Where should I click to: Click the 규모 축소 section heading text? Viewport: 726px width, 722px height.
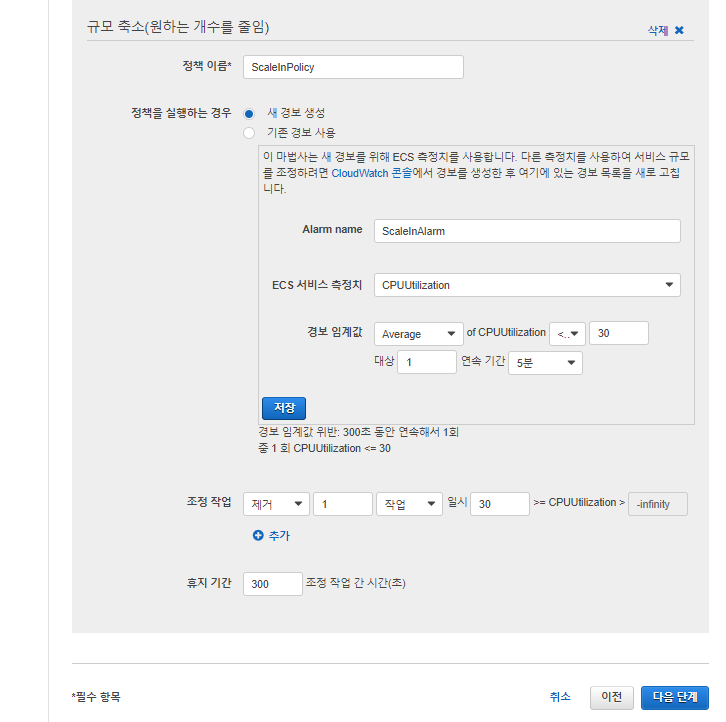[x=178, y=27]
